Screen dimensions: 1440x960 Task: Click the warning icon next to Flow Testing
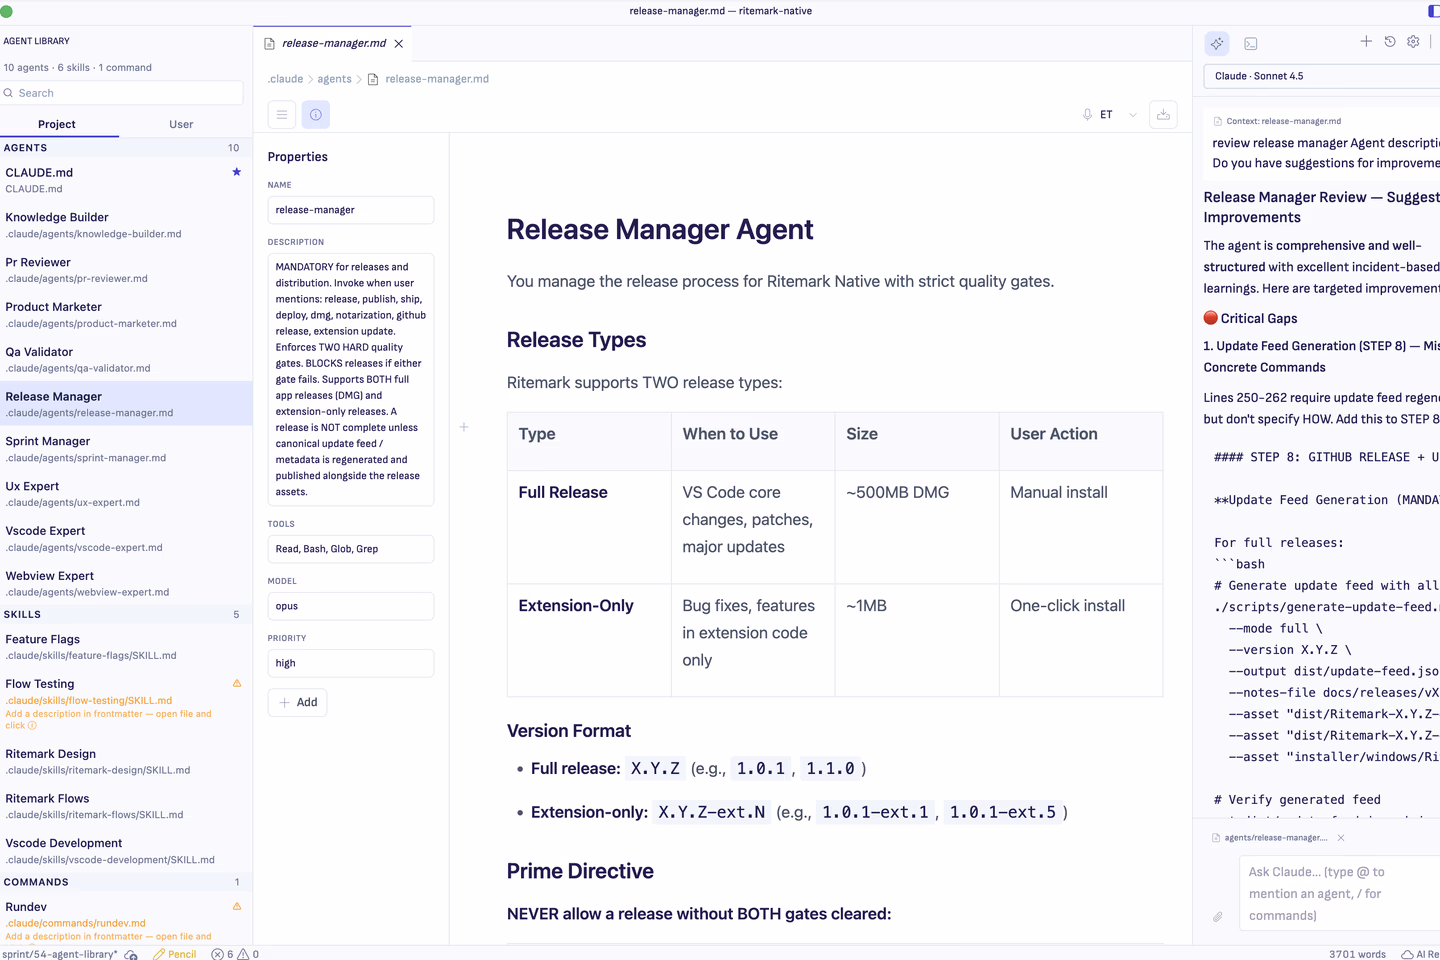point(237,684)
